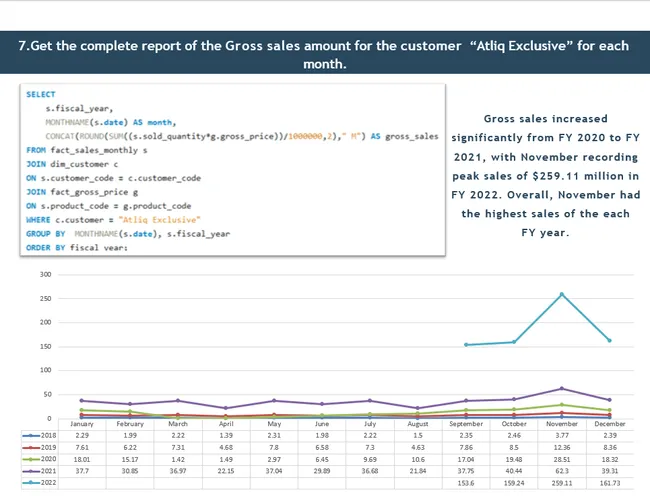Click the July column header
This screenshot has height=502, width=650.
(370, 424)
